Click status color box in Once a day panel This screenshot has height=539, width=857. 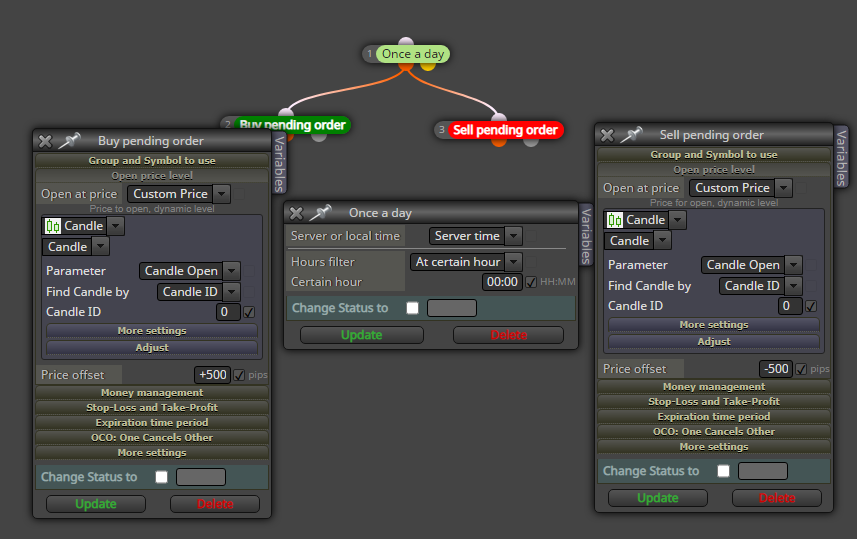[452, 308]
